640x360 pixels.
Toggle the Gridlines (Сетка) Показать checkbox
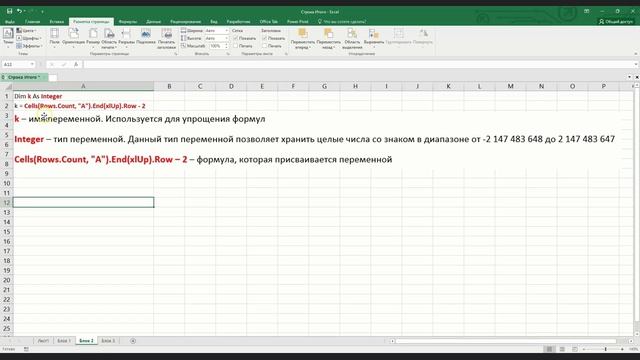(236, 38)
